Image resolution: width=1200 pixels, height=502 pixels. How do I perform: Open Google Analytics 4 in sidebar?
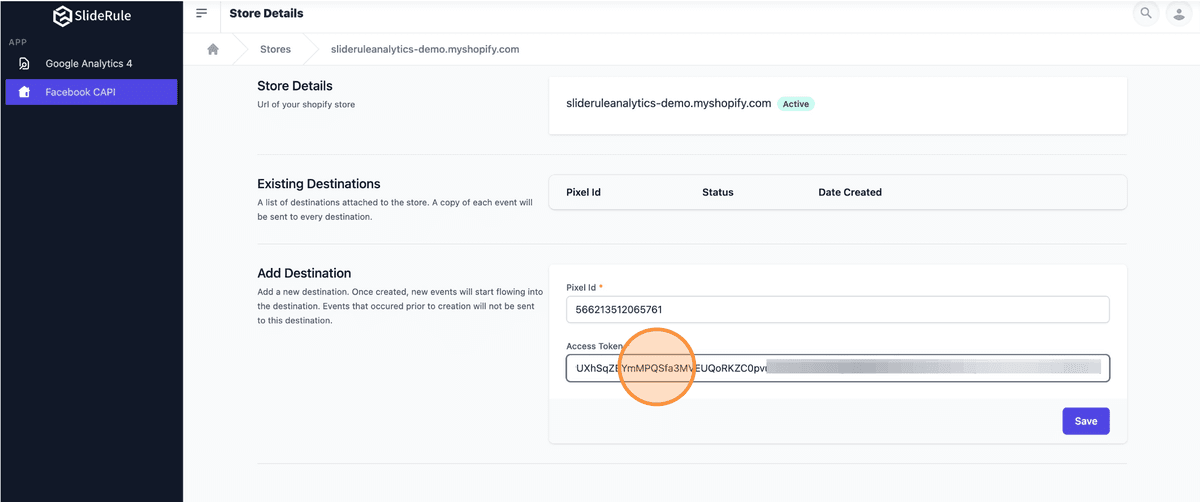pyautogui.click(x=91, y=64)
